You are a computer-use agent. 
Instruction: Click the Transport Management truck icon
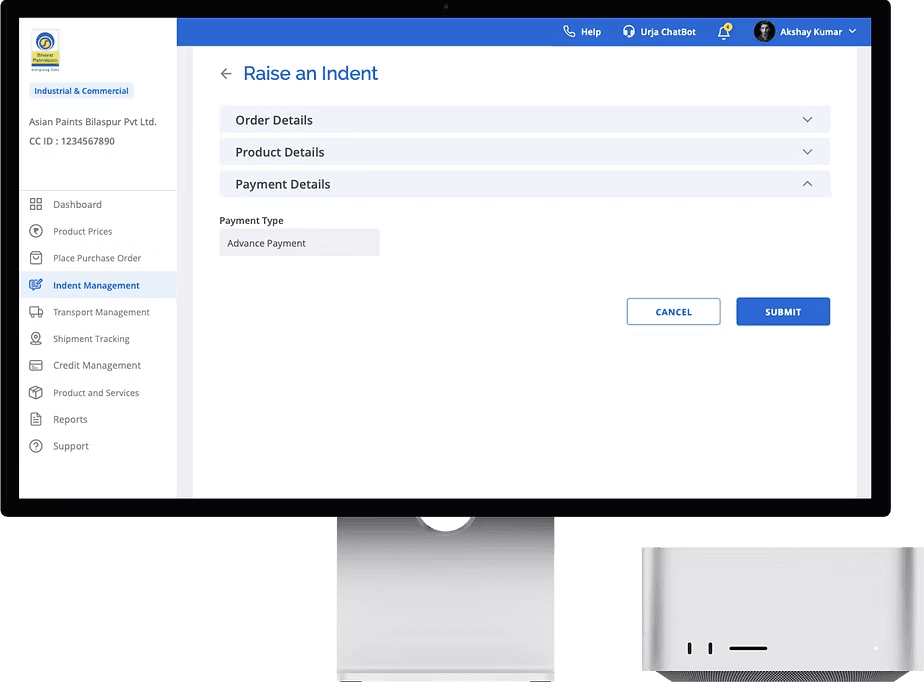[x=36, y=312]
